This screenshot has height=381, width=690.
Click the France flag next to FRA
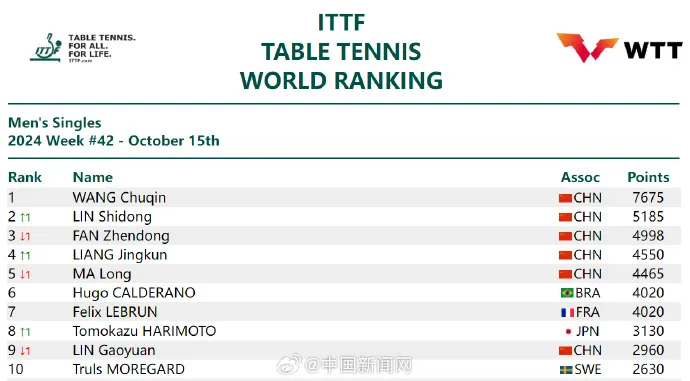point(567,312)
